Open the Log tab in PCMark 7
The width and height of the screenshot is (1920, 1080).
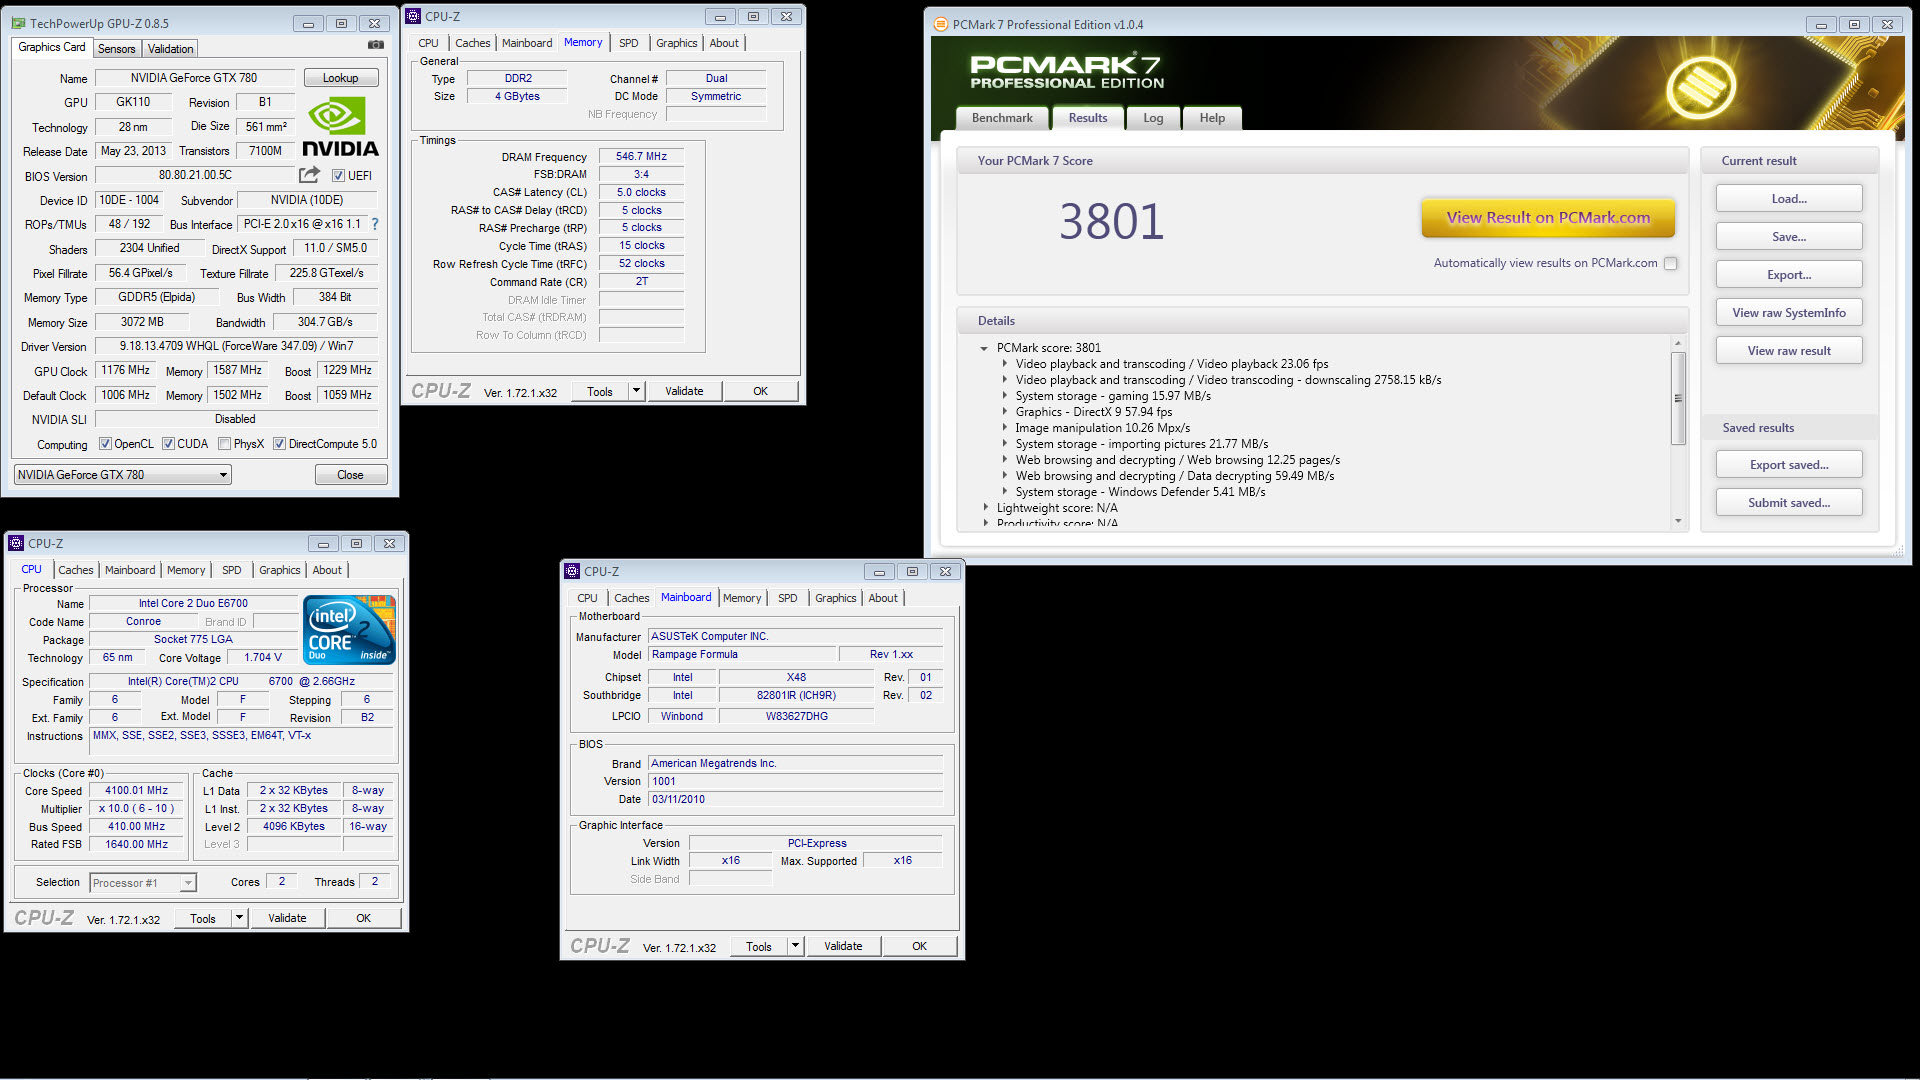point(1153,118)
